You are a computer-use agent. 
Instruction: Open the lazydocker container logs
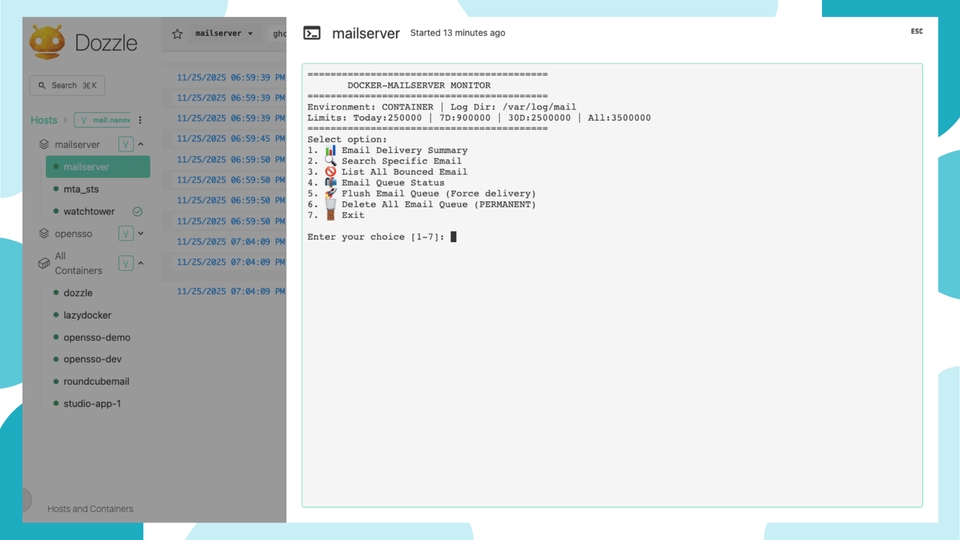click(87, 315)
